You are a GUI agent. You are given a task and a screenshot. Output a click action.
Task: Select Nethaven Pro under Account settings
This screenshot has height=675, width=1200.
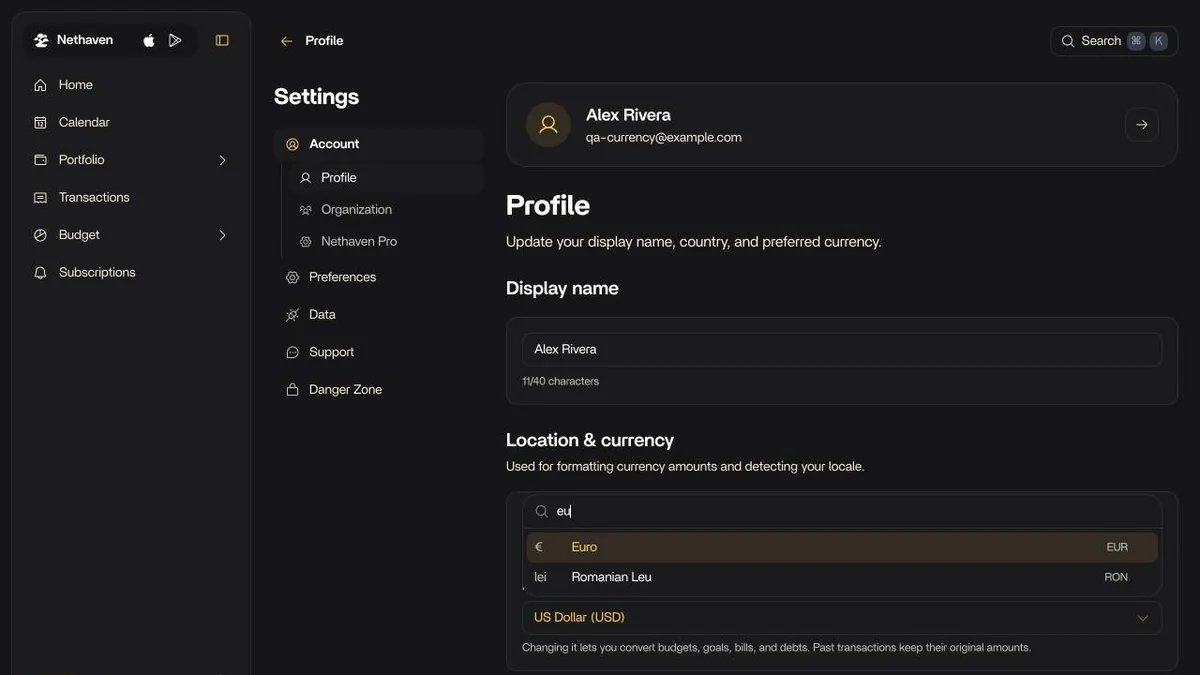pos(386,242)
